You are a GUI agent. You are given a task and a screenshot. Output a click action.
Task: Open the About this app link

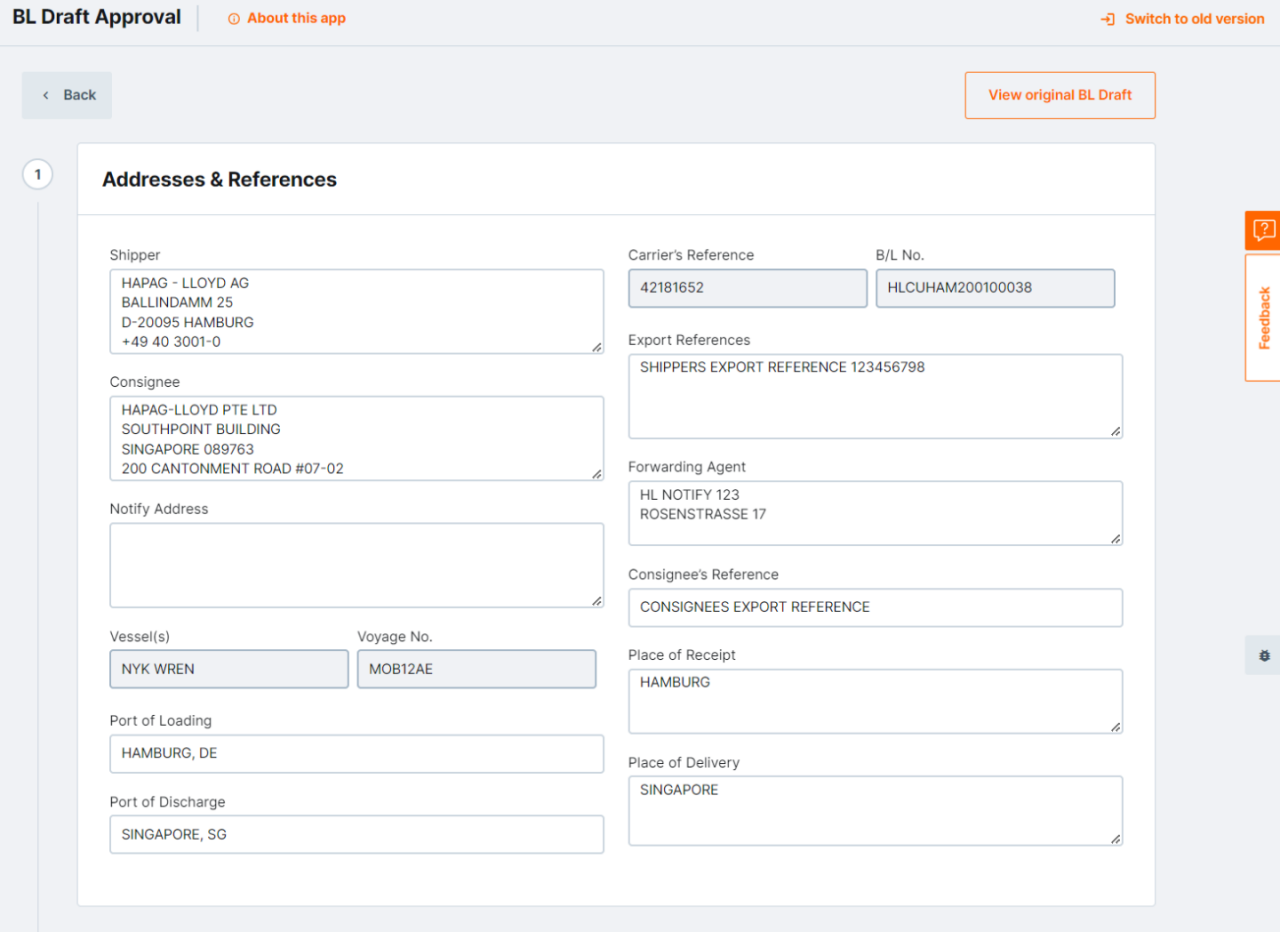pyautogui.click(x=296, y=19)
